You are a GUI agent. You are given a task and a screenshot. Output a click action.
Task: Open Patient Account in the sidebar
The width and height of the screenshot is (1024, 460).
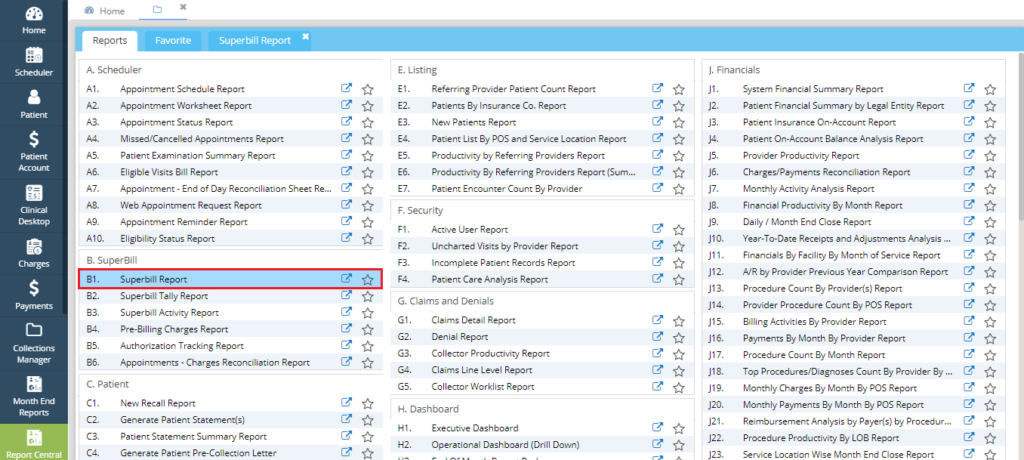33,152
